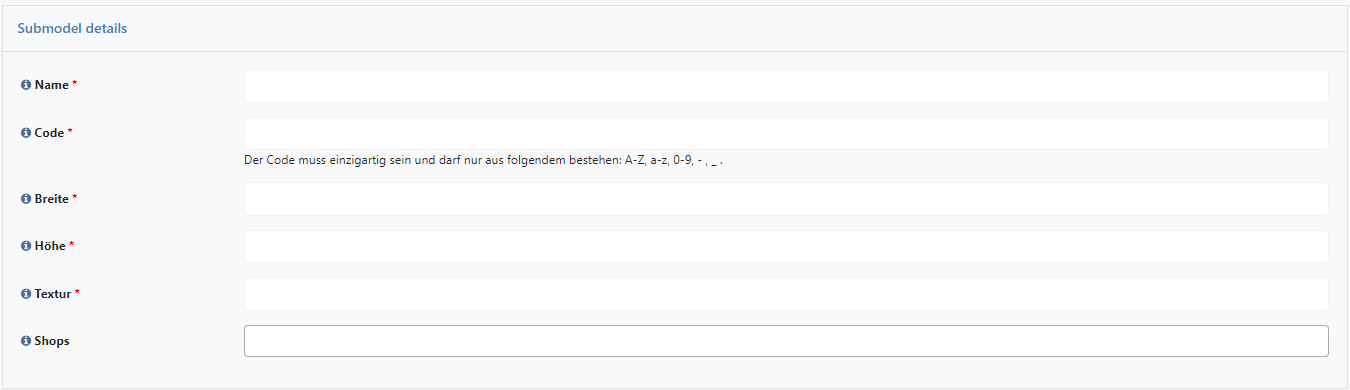Click the Name field label
This screenshot has width=1350, height=390.
[52, 85]
